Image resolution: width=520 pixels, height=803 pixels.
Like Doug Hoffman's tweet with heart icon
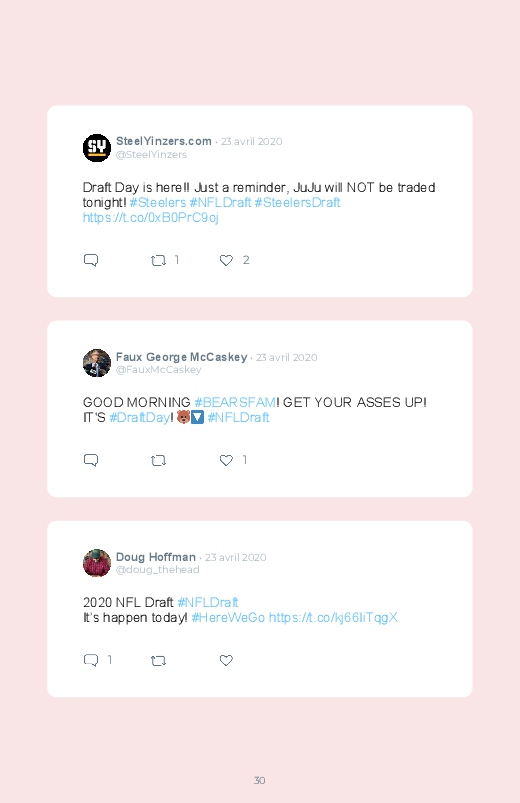pyautogui.click(x=226, y=660)
